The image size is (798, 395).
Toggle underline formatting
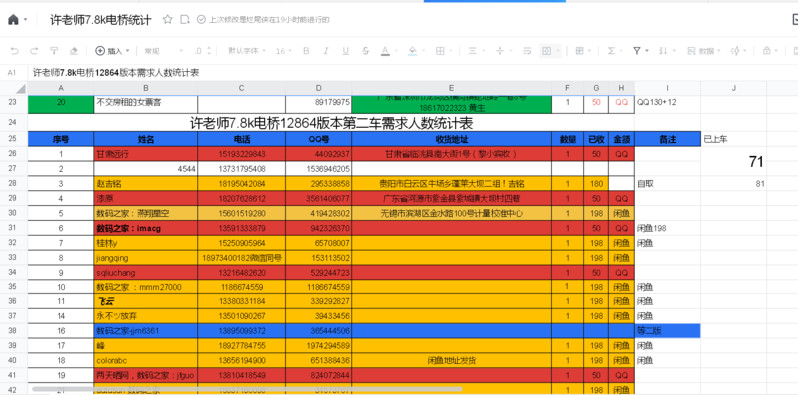346,51
